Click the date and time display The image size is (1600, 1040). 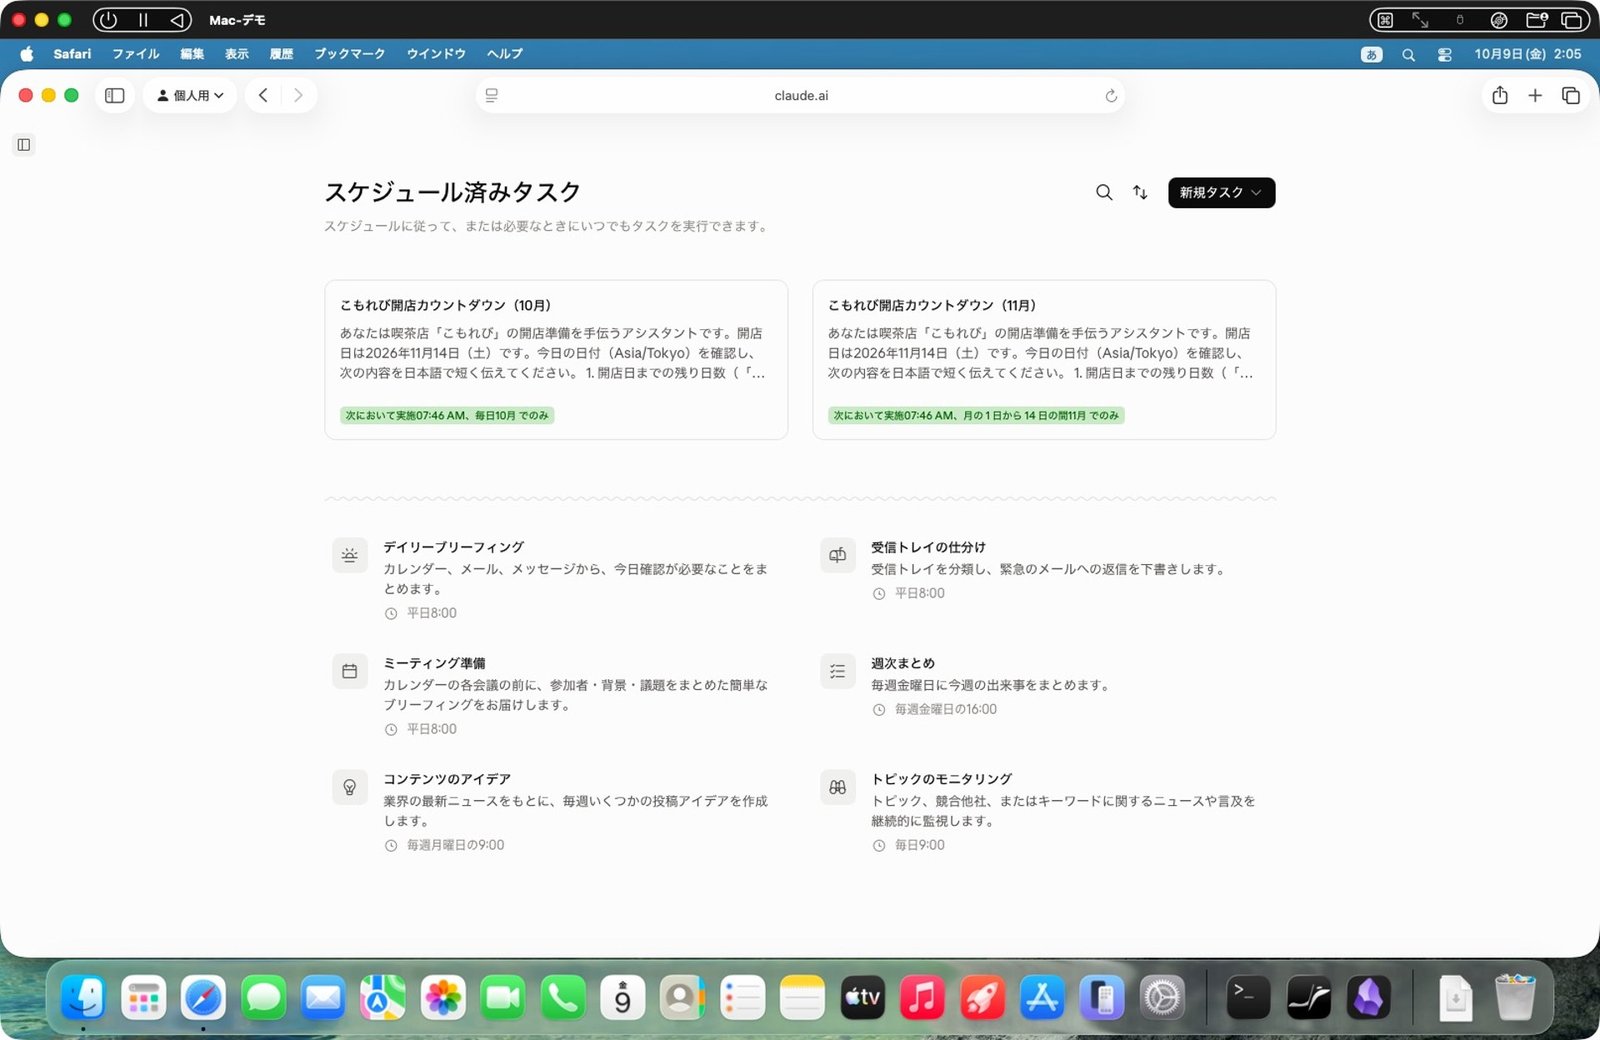coord(1527,54)
